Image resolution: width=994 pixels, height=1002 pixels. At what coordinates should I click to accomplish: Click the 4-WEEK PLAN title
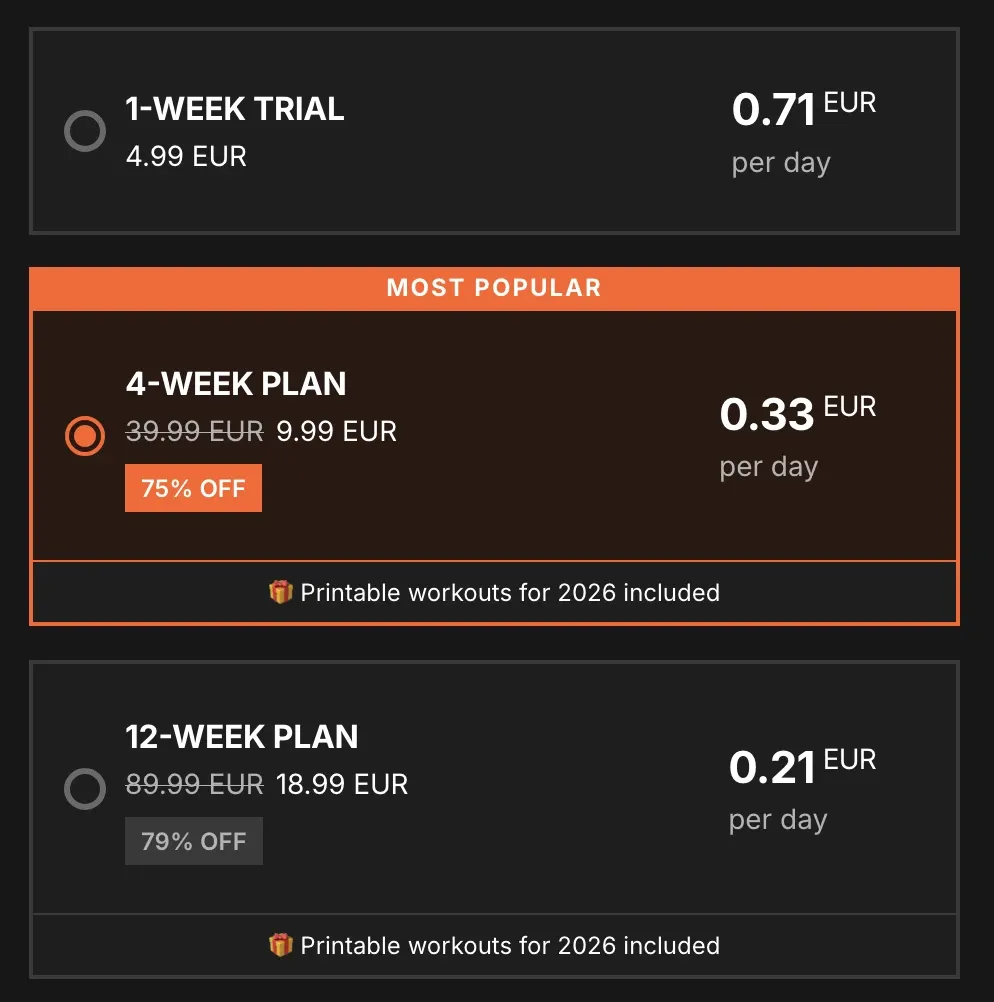tap(236, 383)
